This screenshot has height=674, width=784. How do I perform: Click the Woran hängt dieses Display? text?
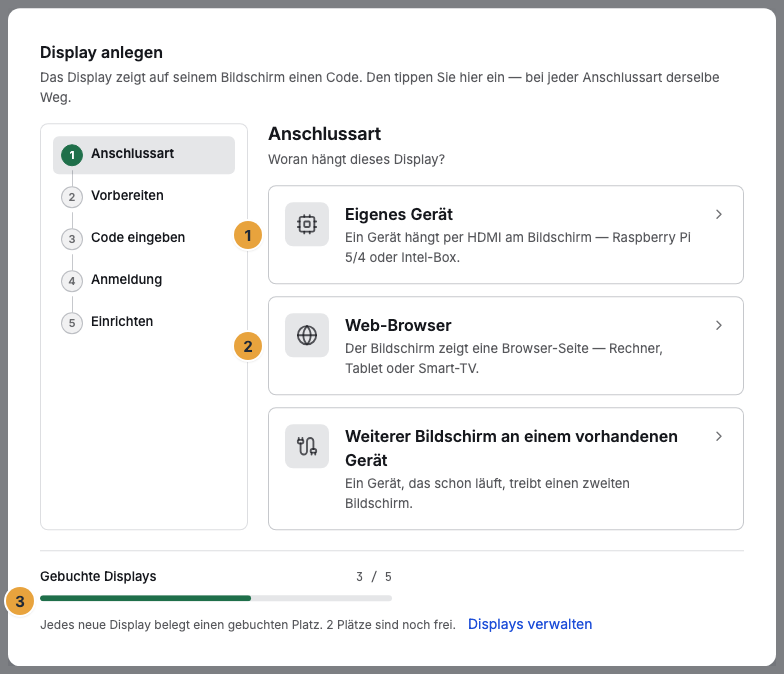(356, 160)
